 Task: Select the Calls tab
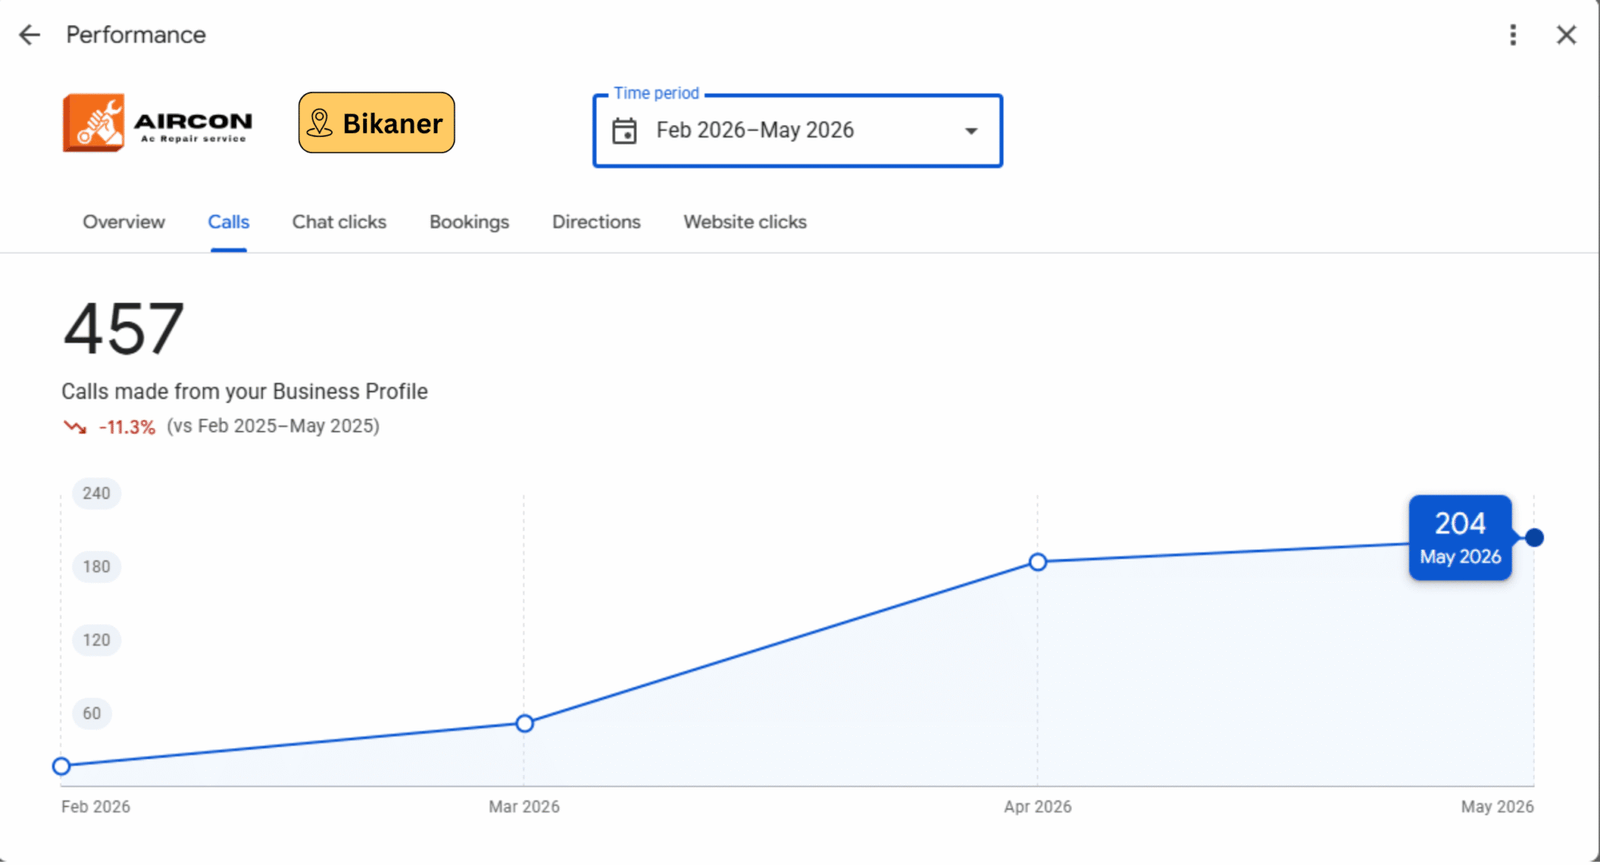229,222
